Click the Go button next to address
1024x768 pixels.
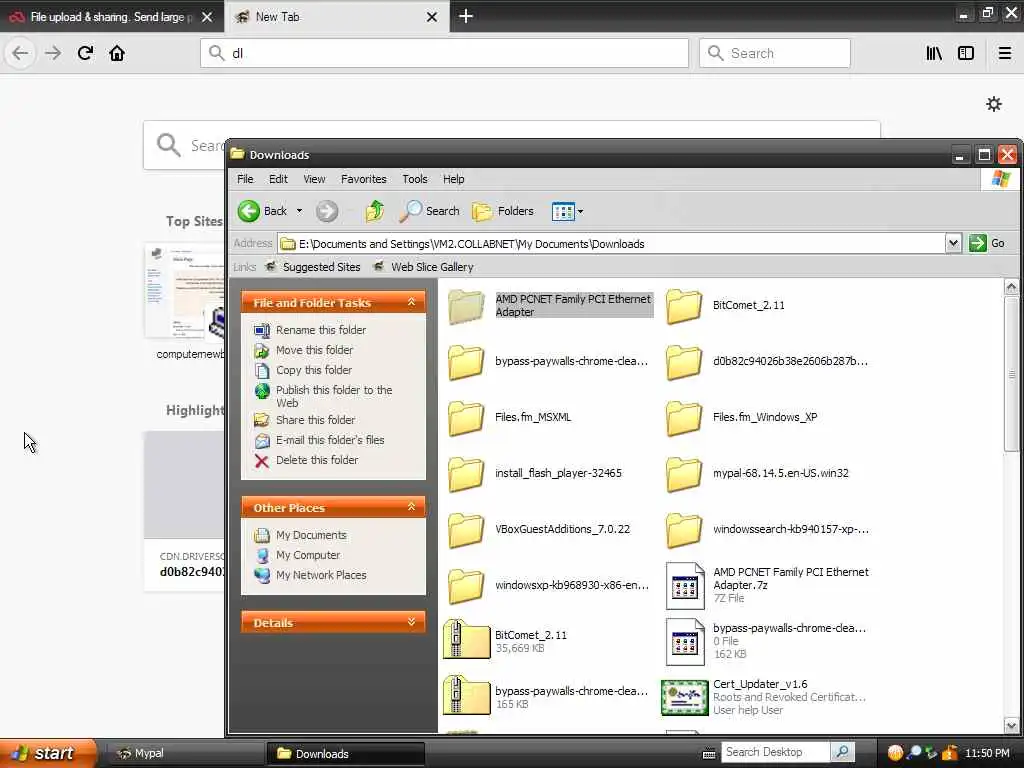pyautogui.click(x=987, y=244)
